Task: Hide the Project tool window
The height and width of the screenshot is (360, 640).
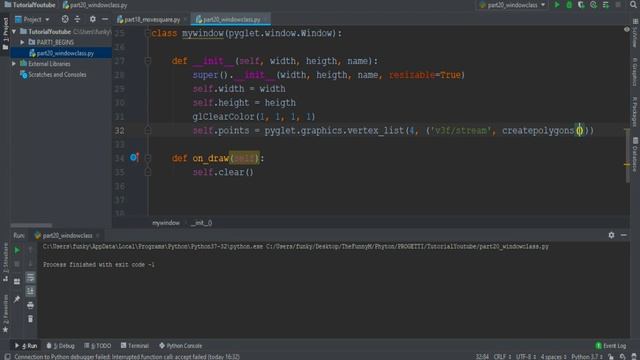Action: 105,19
